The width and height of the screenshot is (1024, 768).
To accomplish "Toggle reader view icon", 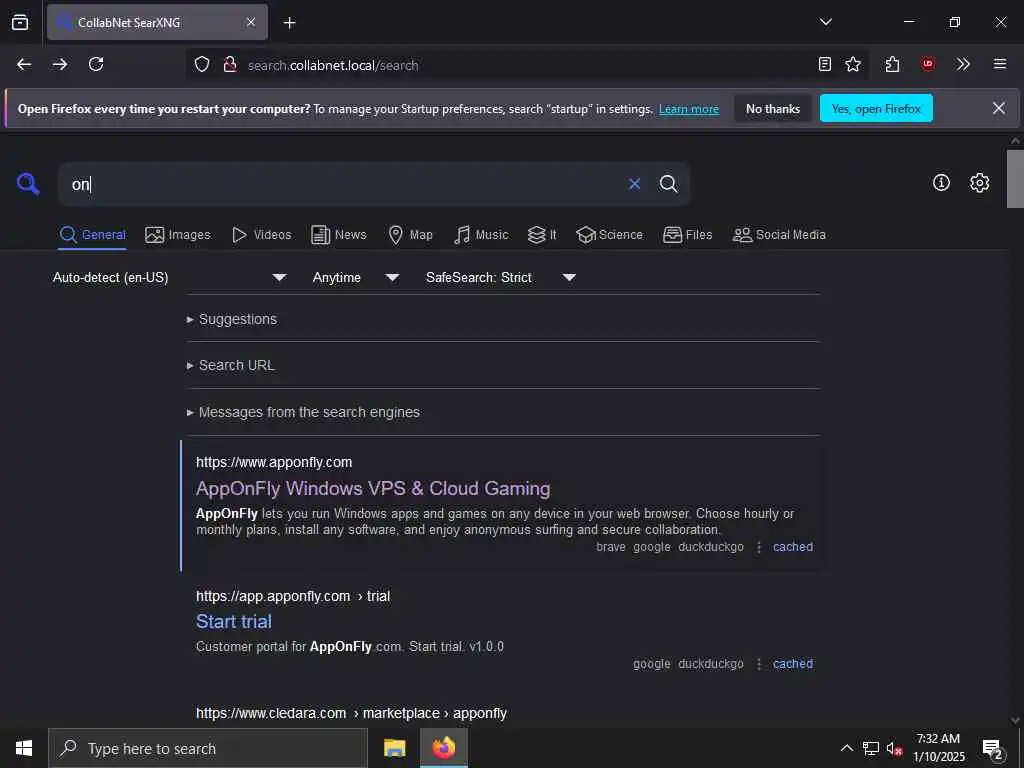I will [825, 64].
